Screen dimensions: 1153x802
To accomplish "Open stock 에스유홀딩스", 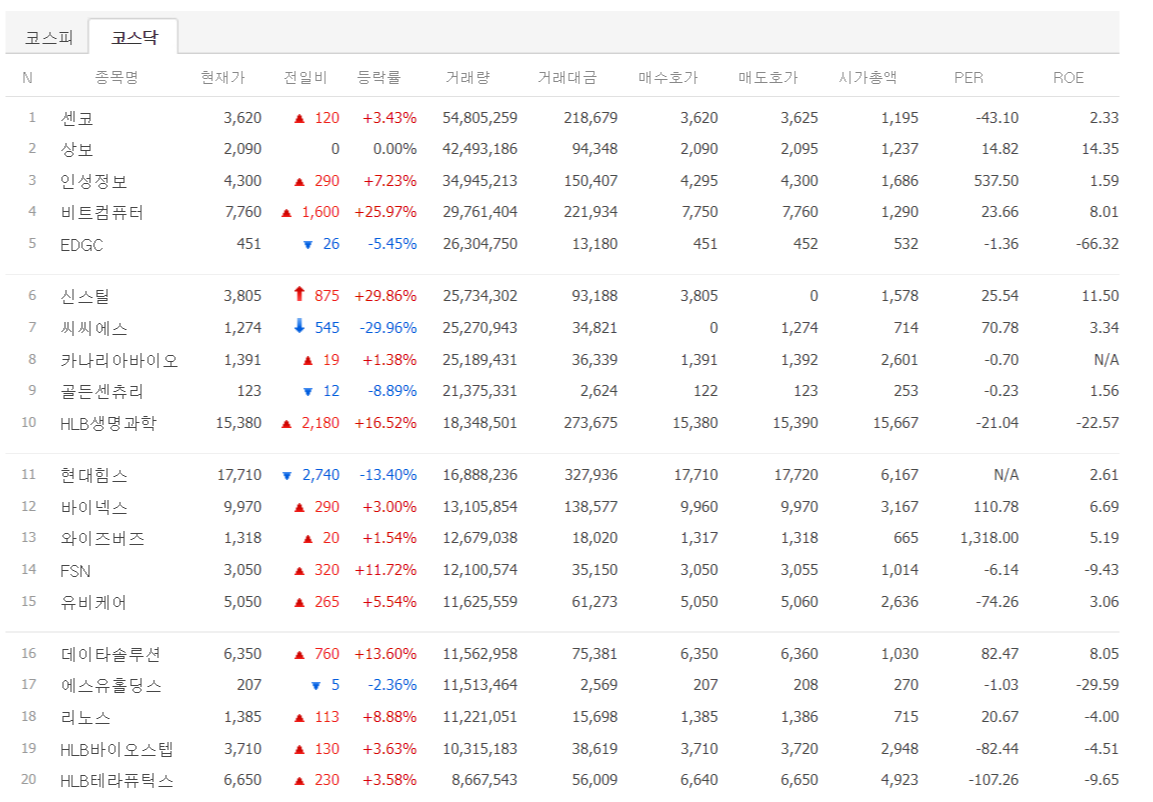I will pyautogui.click(x=110, y=686).
